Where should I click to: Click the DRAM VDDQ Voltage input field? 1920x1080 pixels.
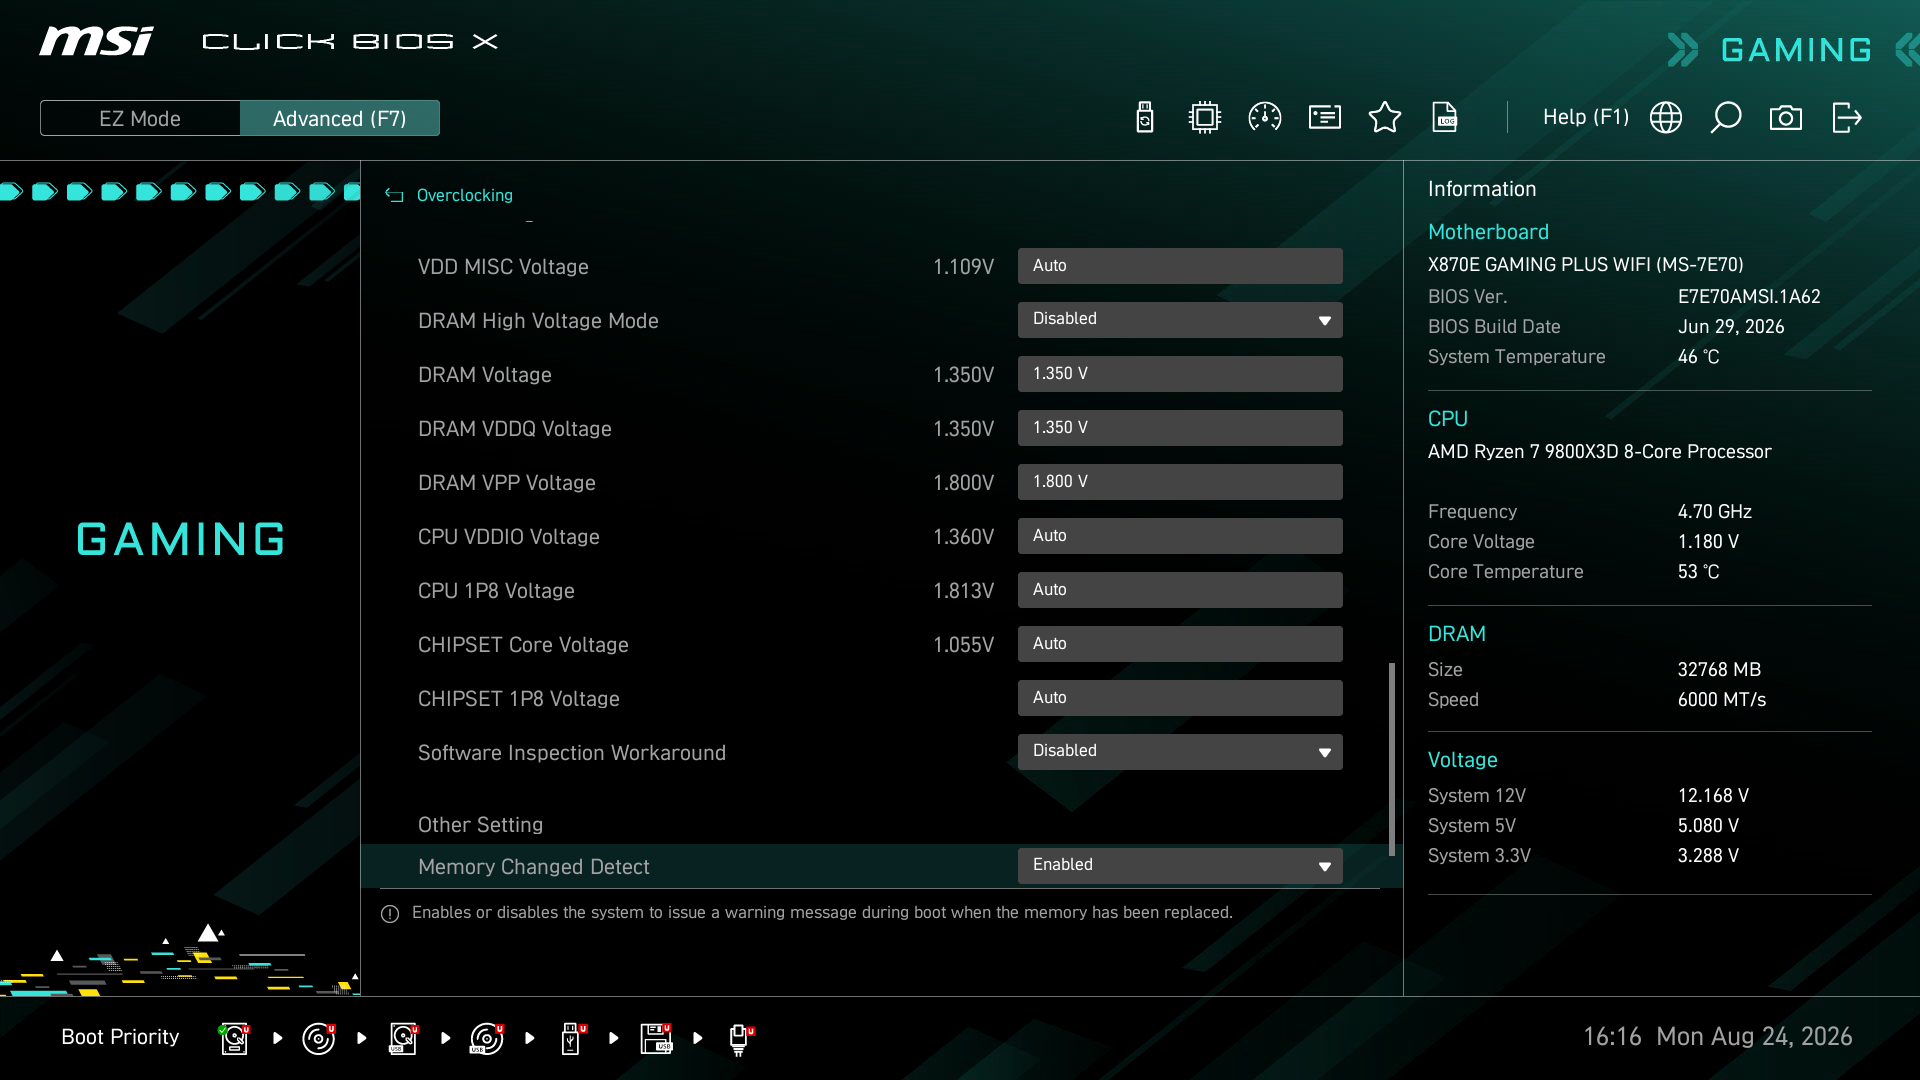coord(1180,428)
